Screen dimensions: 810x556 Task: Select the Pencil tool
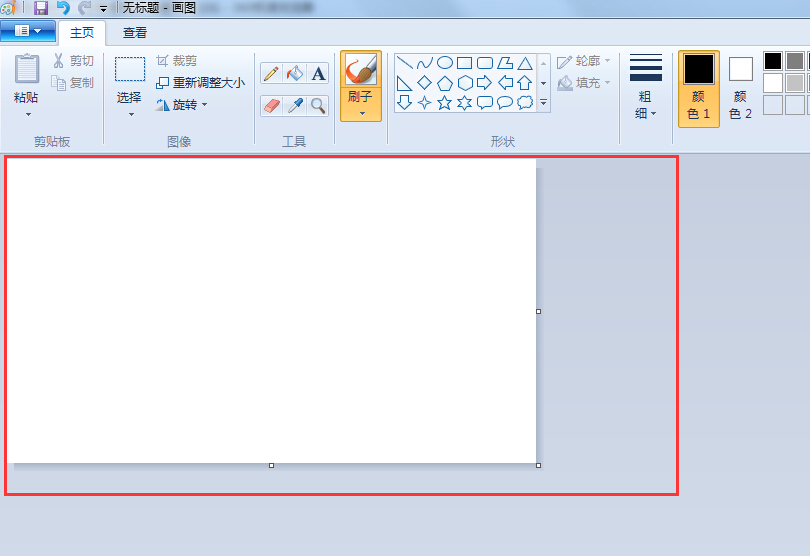[271, 73]
